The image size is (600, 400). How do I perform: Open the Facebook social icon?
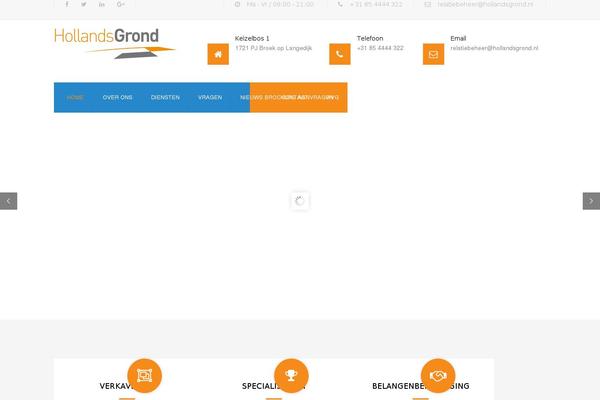pos(67,4)
